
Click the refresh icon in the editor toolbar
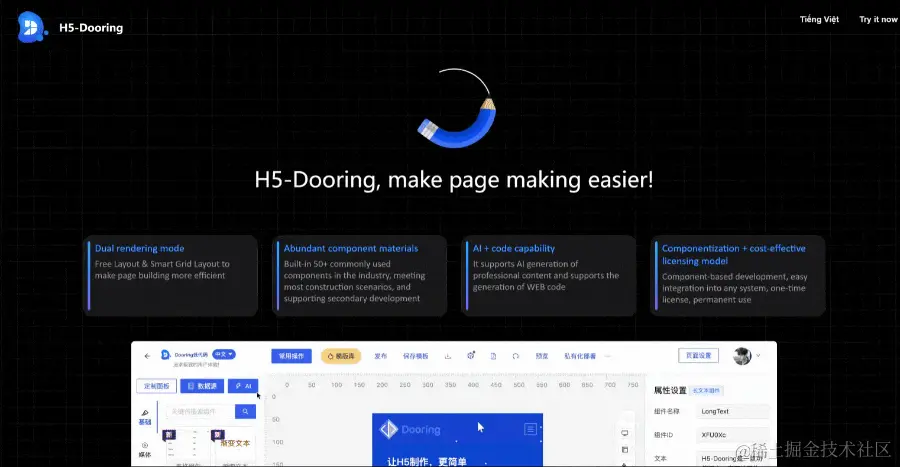coord(515,356)
